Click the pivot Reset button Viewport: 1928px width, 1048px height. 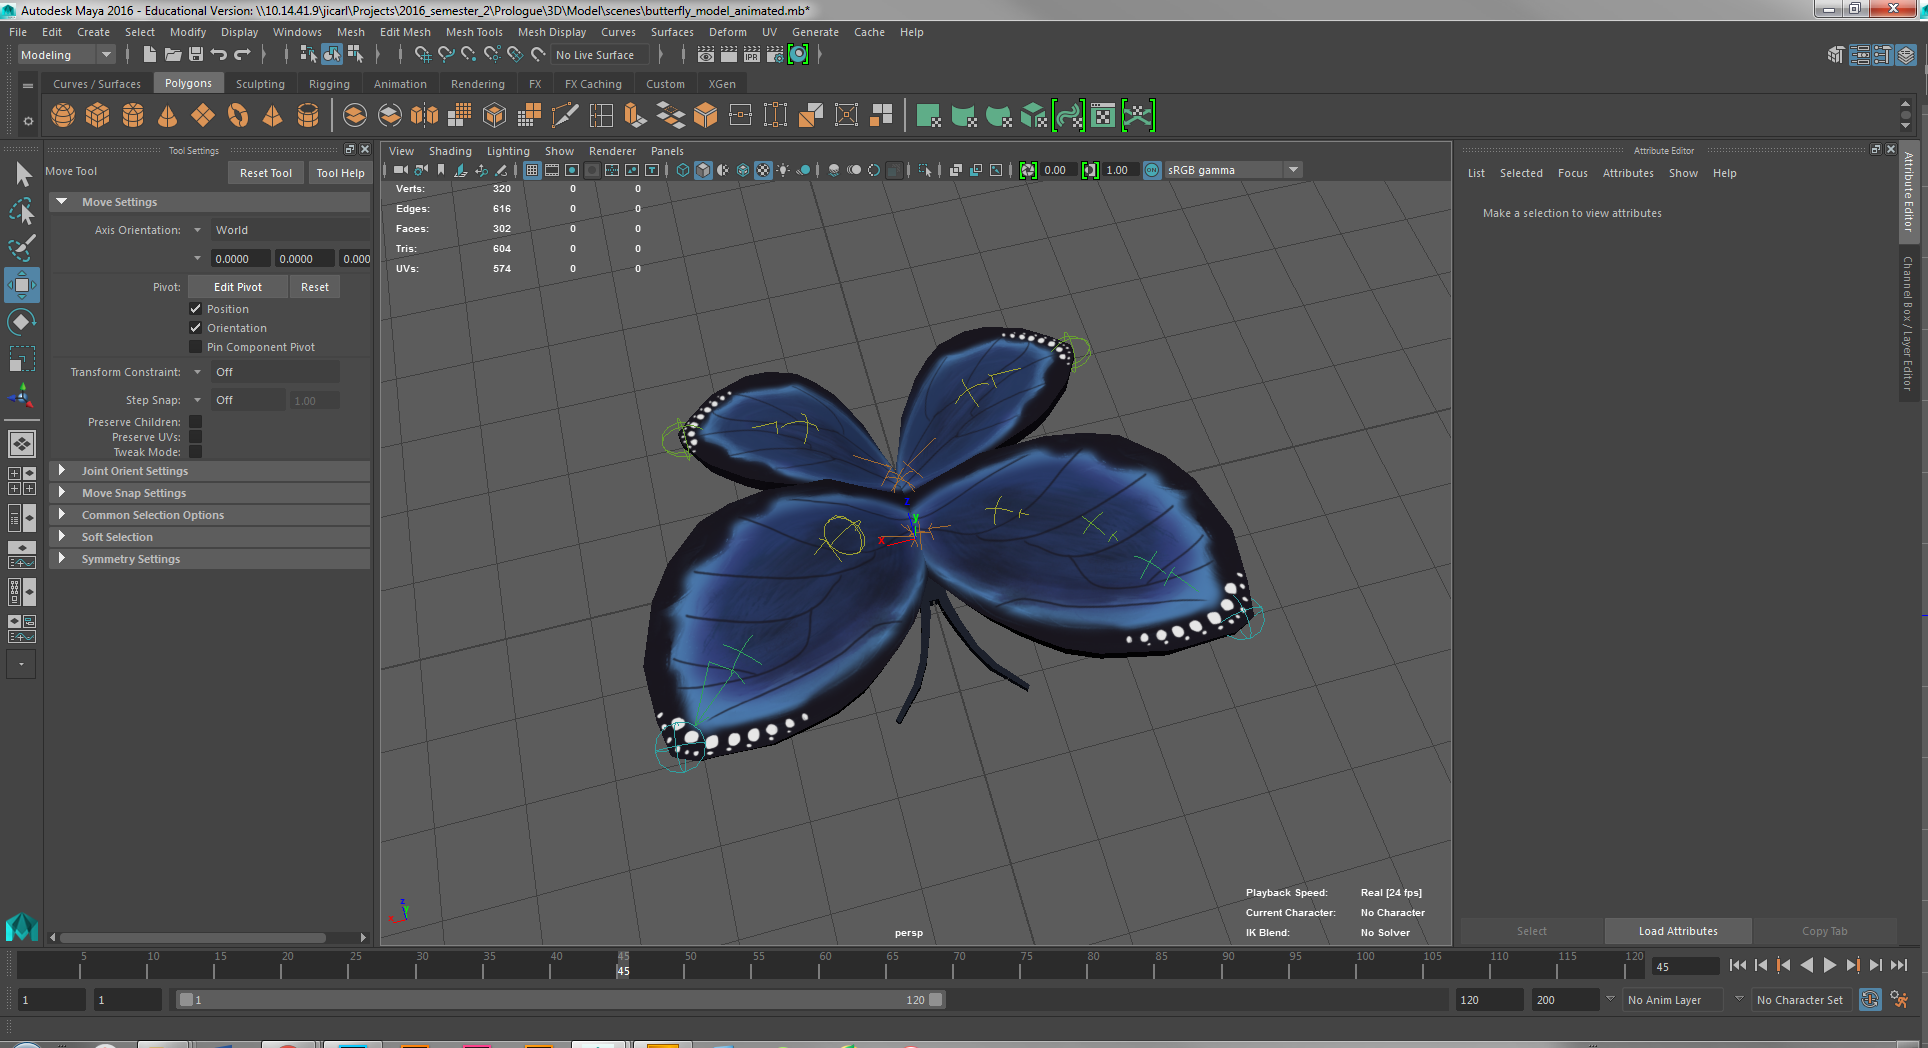point(315,287)
